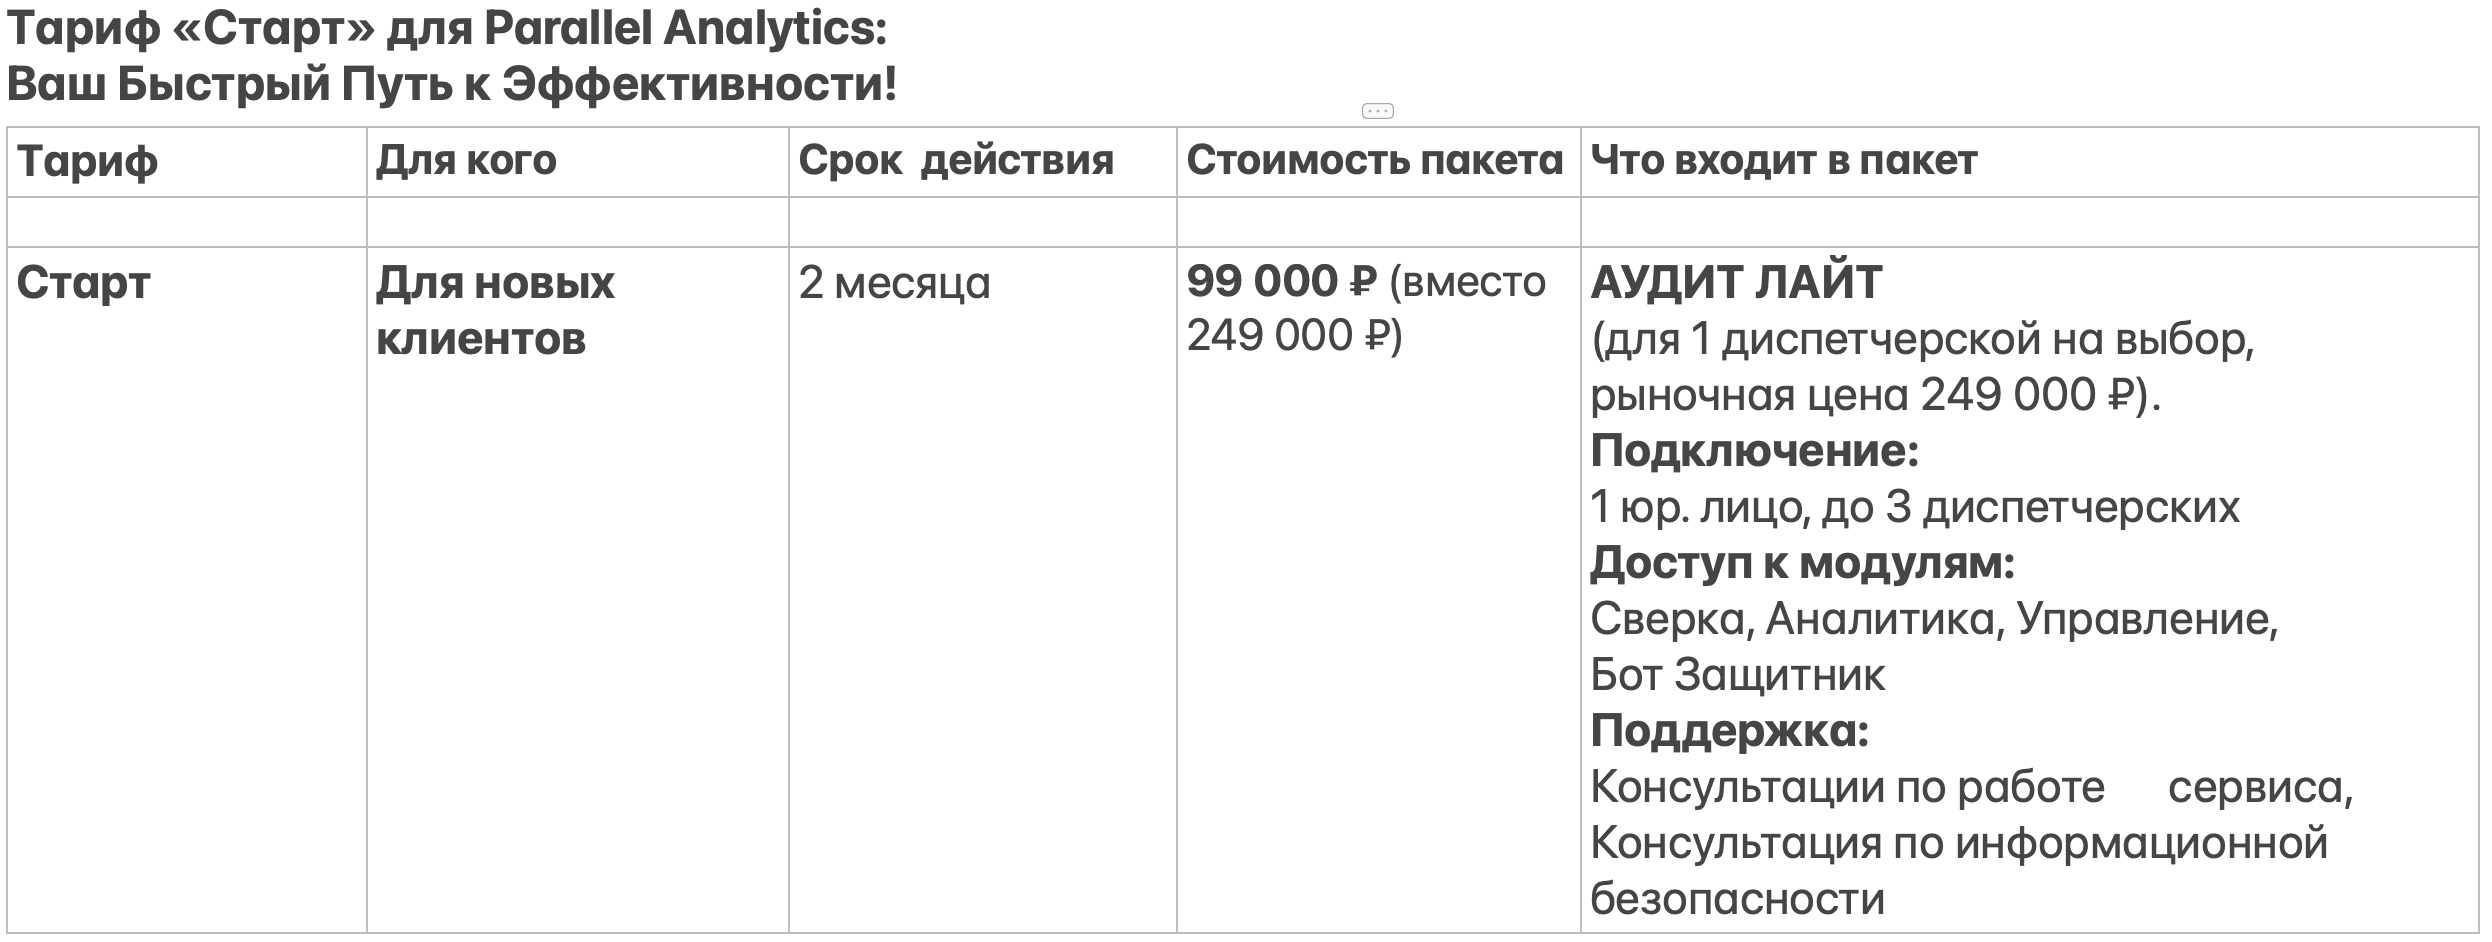This screenshot has height=942, width=2492.
Task: Click the '2 месяца' duration cell
Action: click(983, 590)
